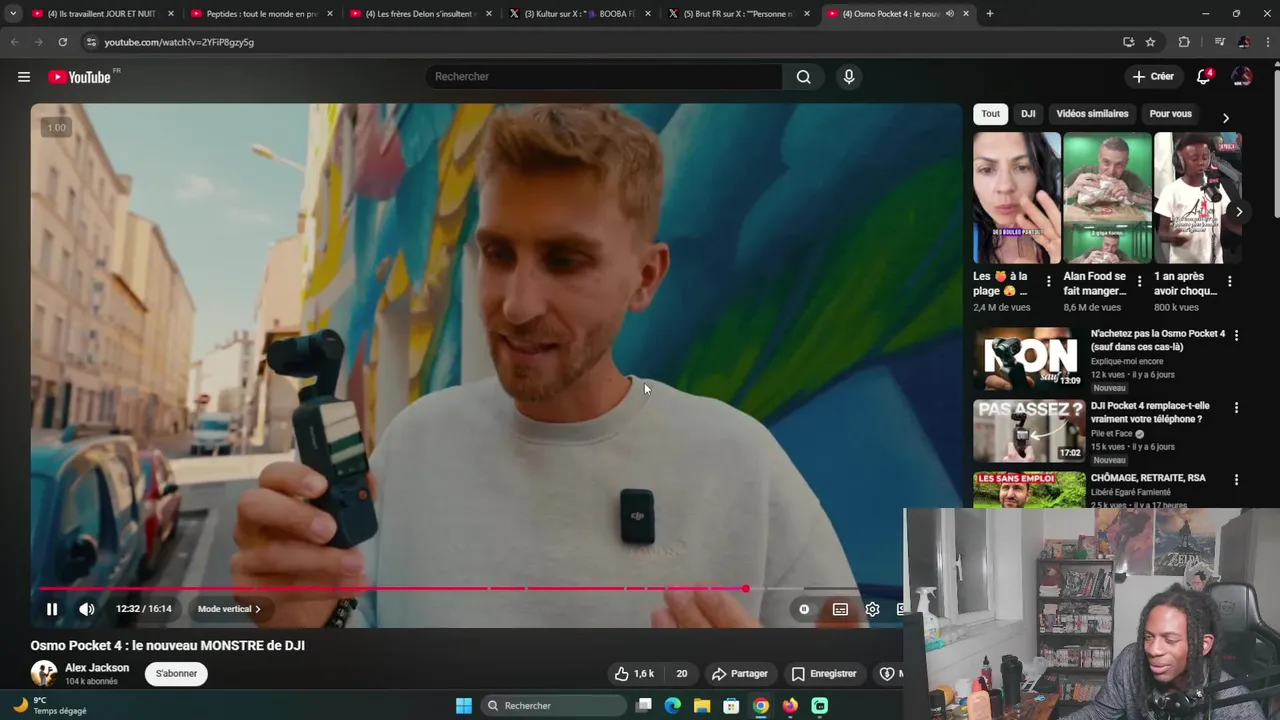The image size is (1280, 720).
Task: Mute the video volume
Action: [87, 609]
